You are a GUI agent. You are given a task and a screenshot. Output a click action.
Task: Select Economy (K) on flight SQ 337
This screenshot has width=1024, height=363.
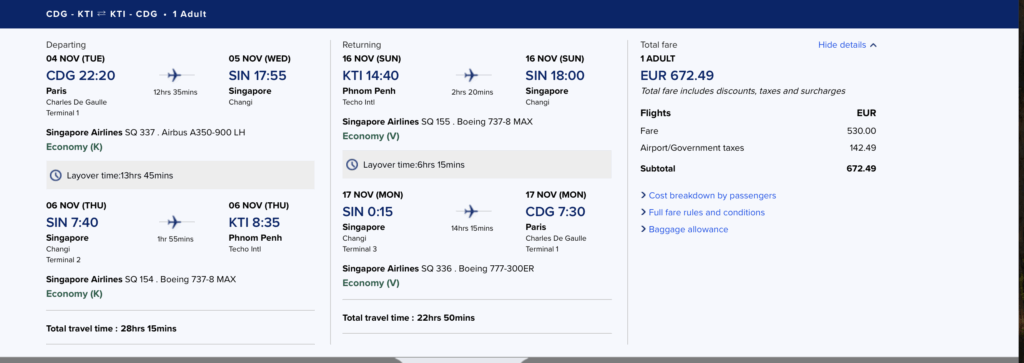click(x=74, y=147)
